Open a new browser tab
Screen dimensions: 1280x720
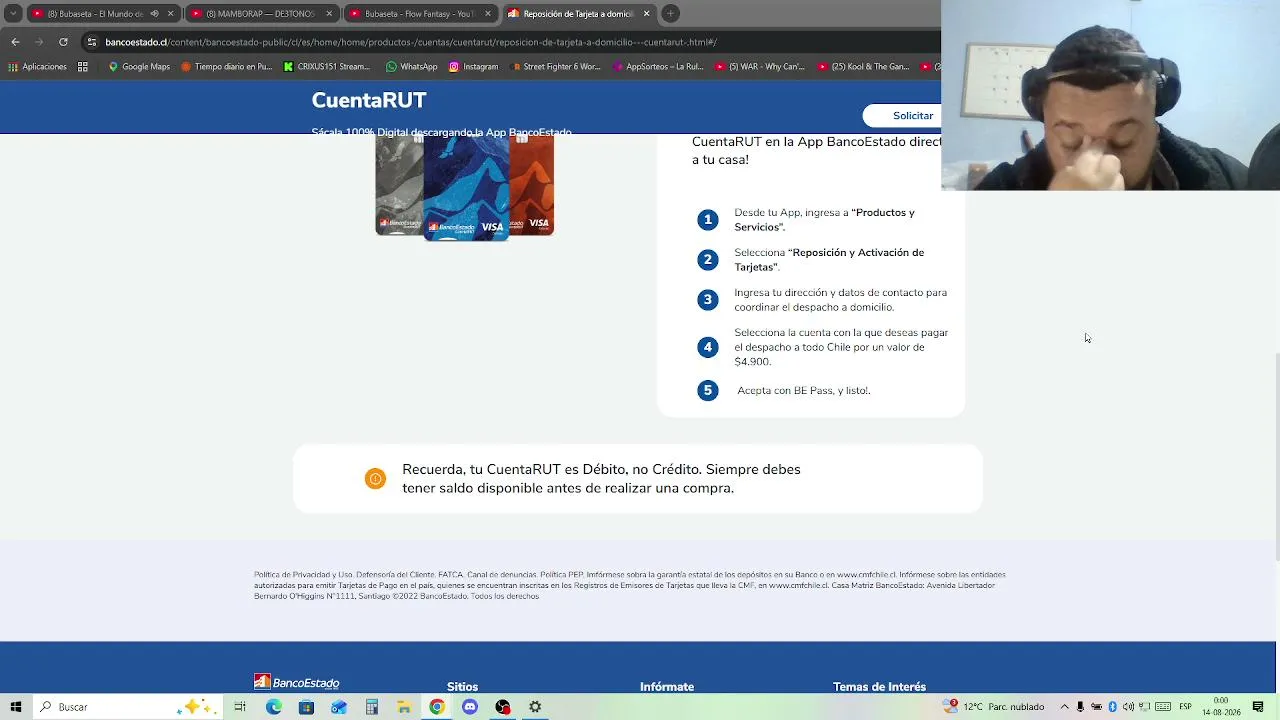pyautogui.click(x=671, y=13)
